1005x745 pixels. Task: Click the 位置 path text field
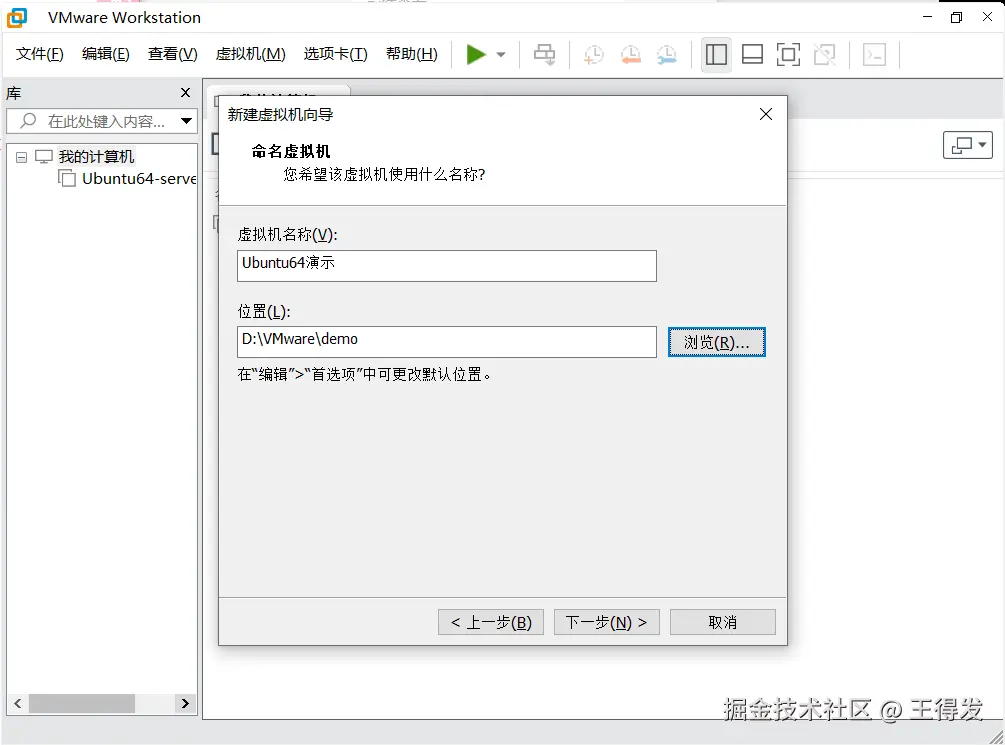point(447,342)
